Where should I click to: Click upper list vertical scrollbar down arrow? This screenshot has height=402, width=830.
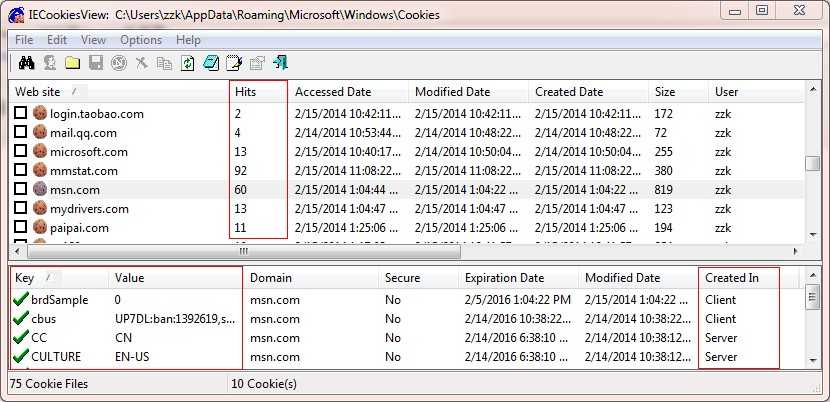coord(813,234)
